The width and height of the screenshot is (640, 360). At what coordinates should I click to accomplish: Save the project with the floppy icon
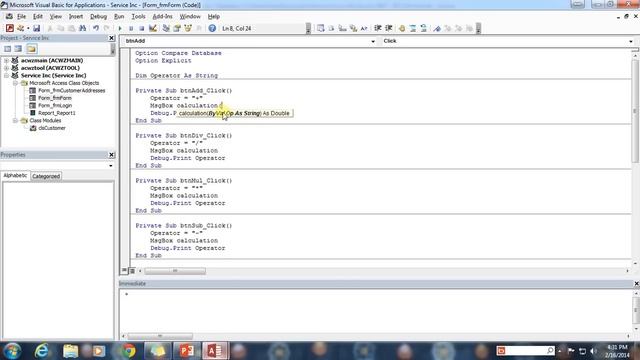coord(36,28)
